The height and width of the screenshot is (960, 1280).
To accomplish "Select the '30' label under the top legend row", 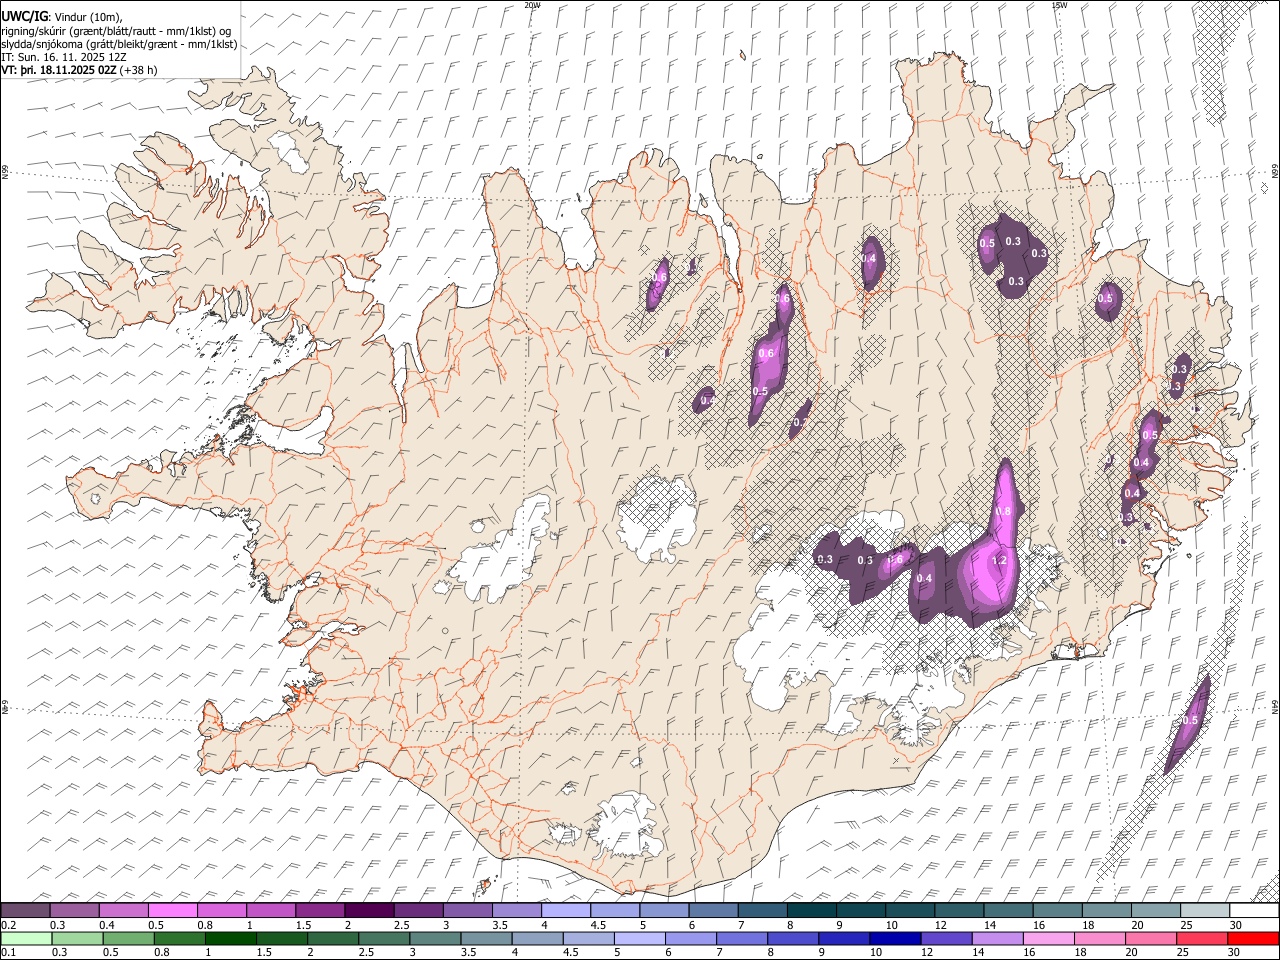I will coord(1235,925).
